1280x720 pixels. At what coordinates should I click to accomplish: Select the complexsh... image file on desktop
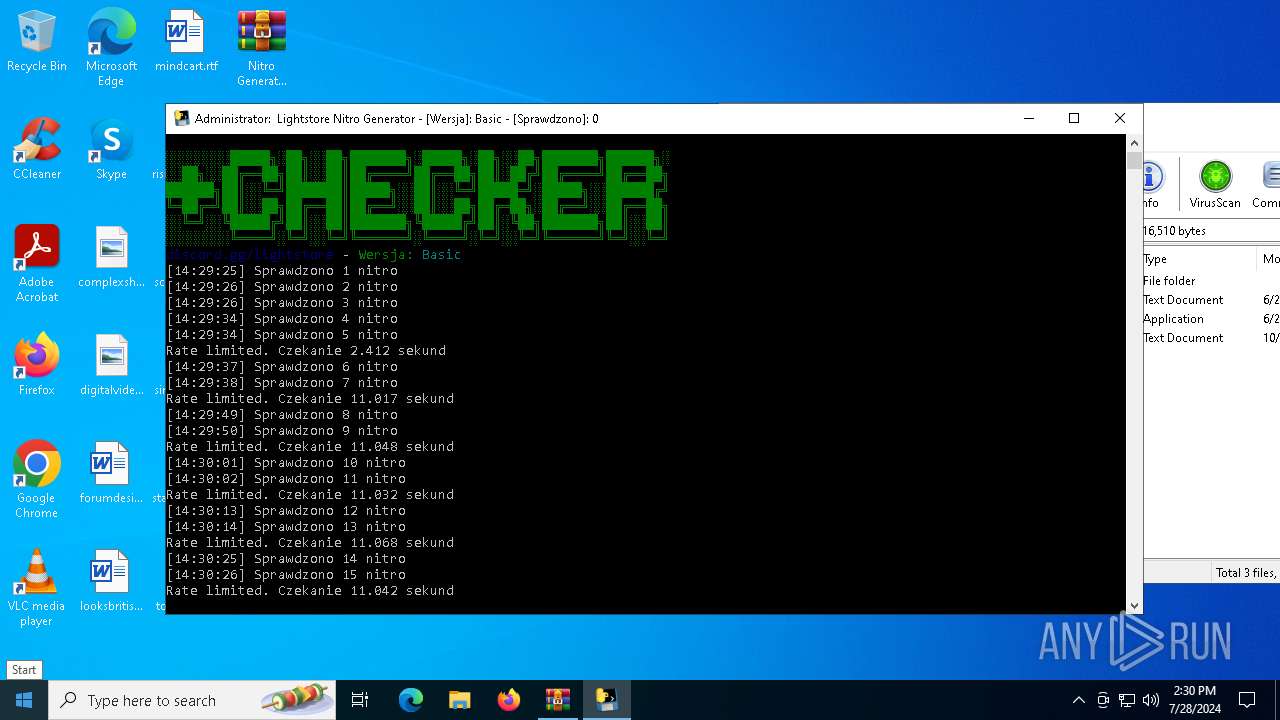point(111,258)
